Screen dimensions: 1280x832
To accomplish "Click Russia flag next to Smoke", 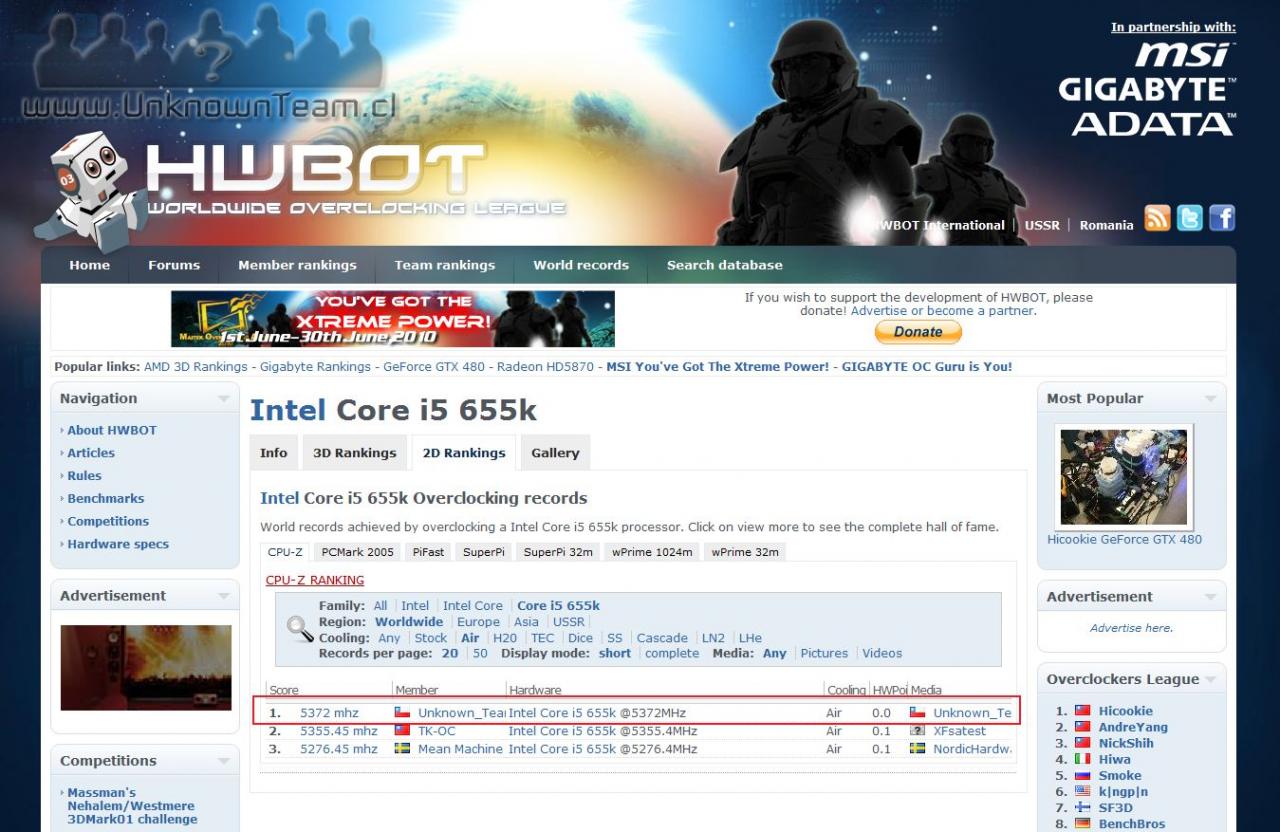I will [1083, 775].
